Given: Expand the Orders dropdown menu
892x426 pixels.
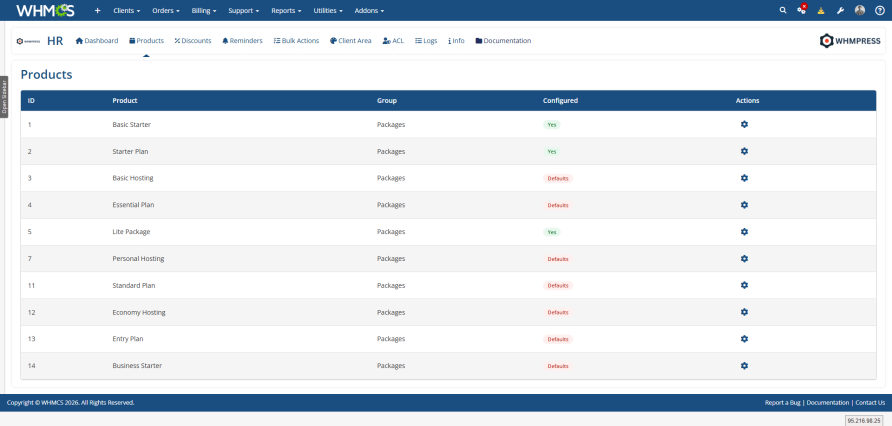Looking at the screenshot, I should pos(166,10).
